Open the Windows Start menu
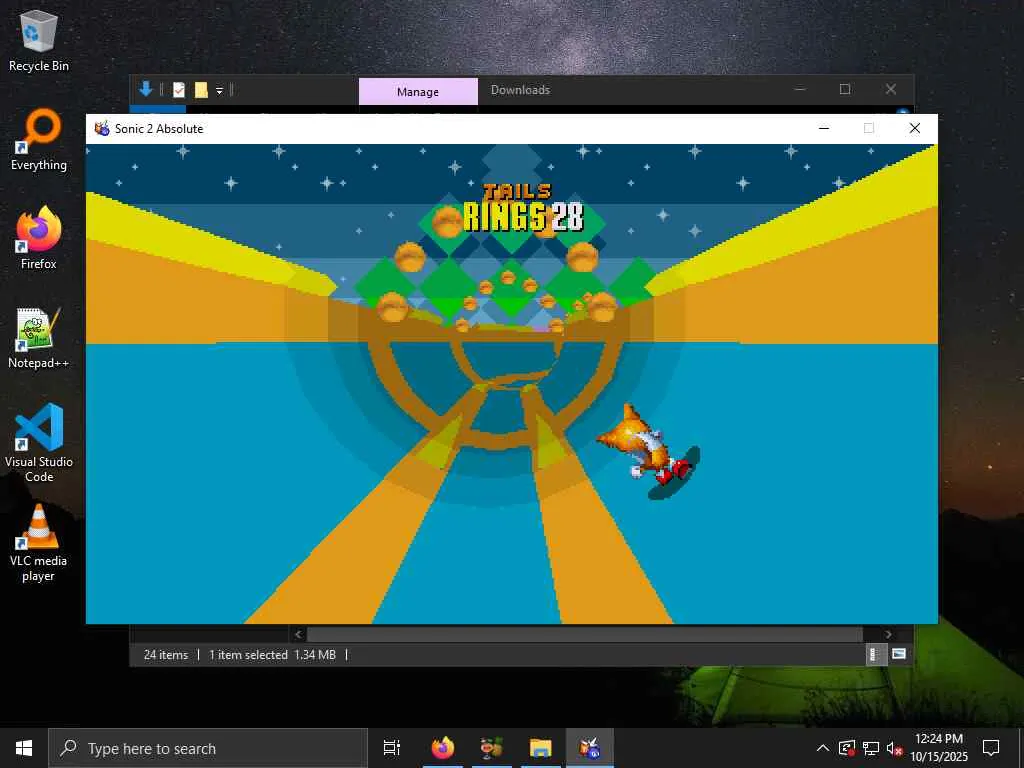The width and height of the screenshot is (1024, 768). pyautogui.click(x=24, y=748)
